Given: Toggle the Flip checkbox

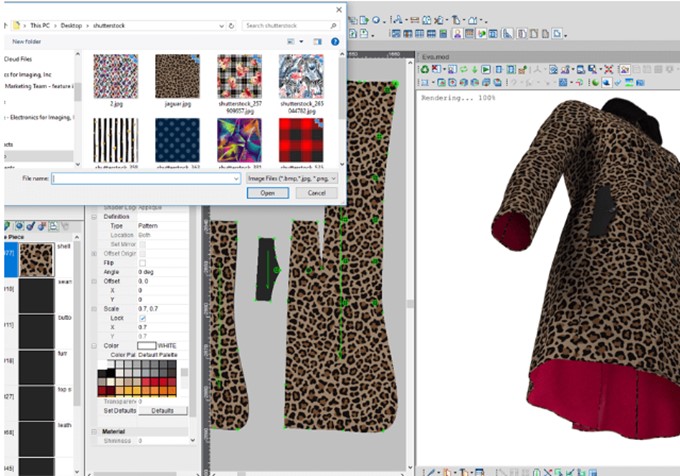Looking at the screenshot, I should tap(143, 264).
